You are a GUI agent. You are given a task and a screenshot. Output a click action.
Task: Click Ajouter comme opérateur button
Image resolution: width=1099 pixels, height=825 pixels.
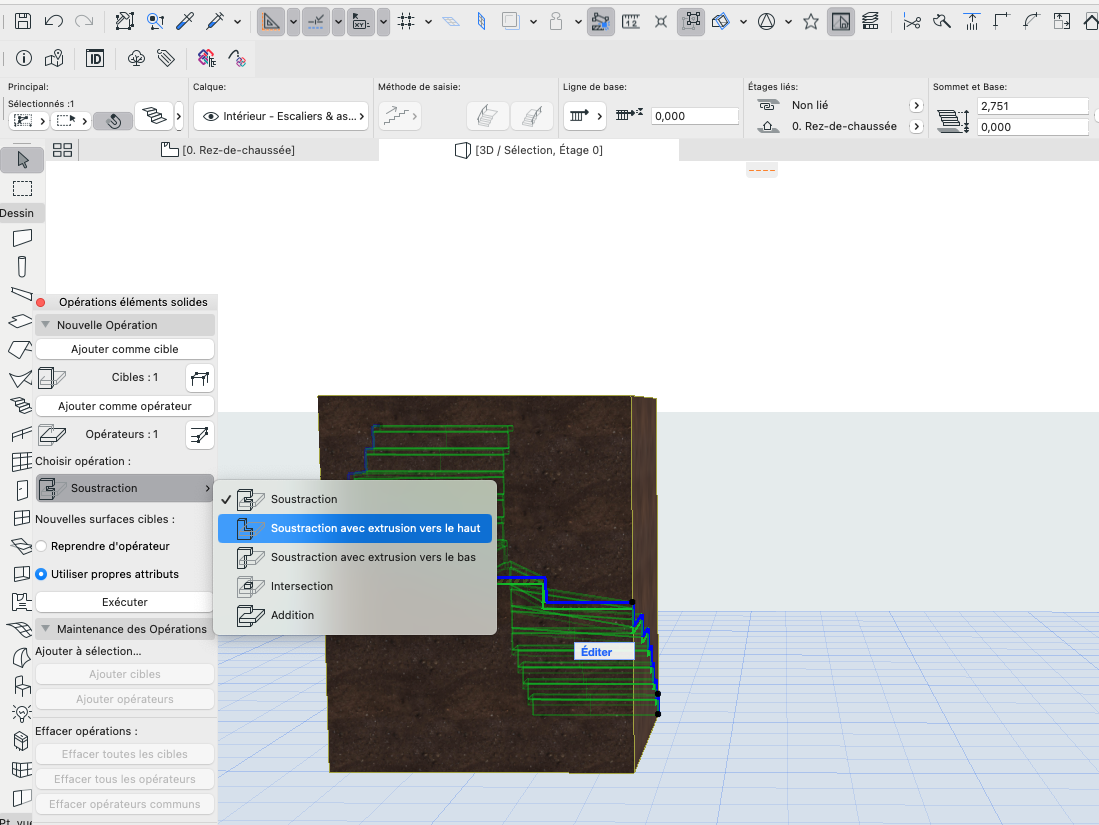pyautogui.click(x=125, y=406)
